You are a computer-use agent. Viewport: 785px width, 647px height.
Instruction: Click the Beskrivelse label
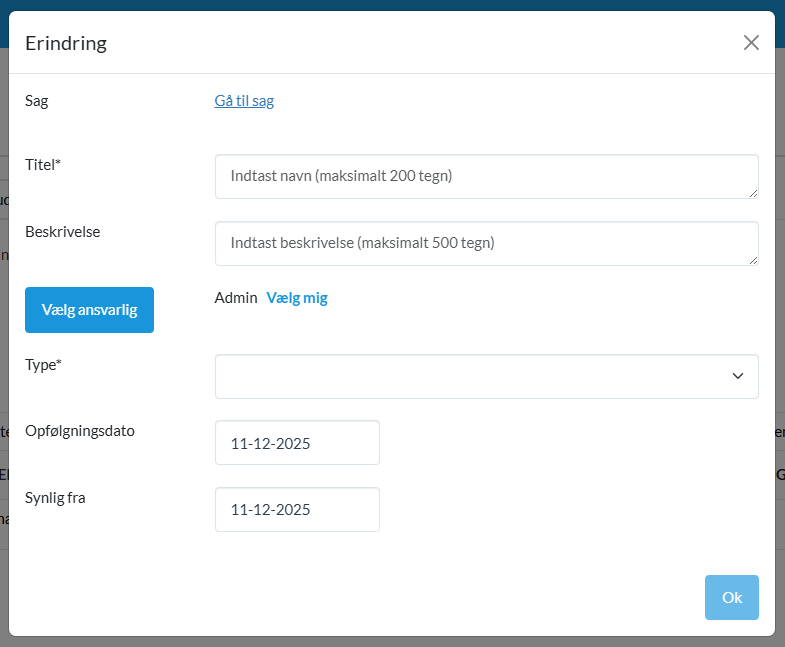coord(63,231)
